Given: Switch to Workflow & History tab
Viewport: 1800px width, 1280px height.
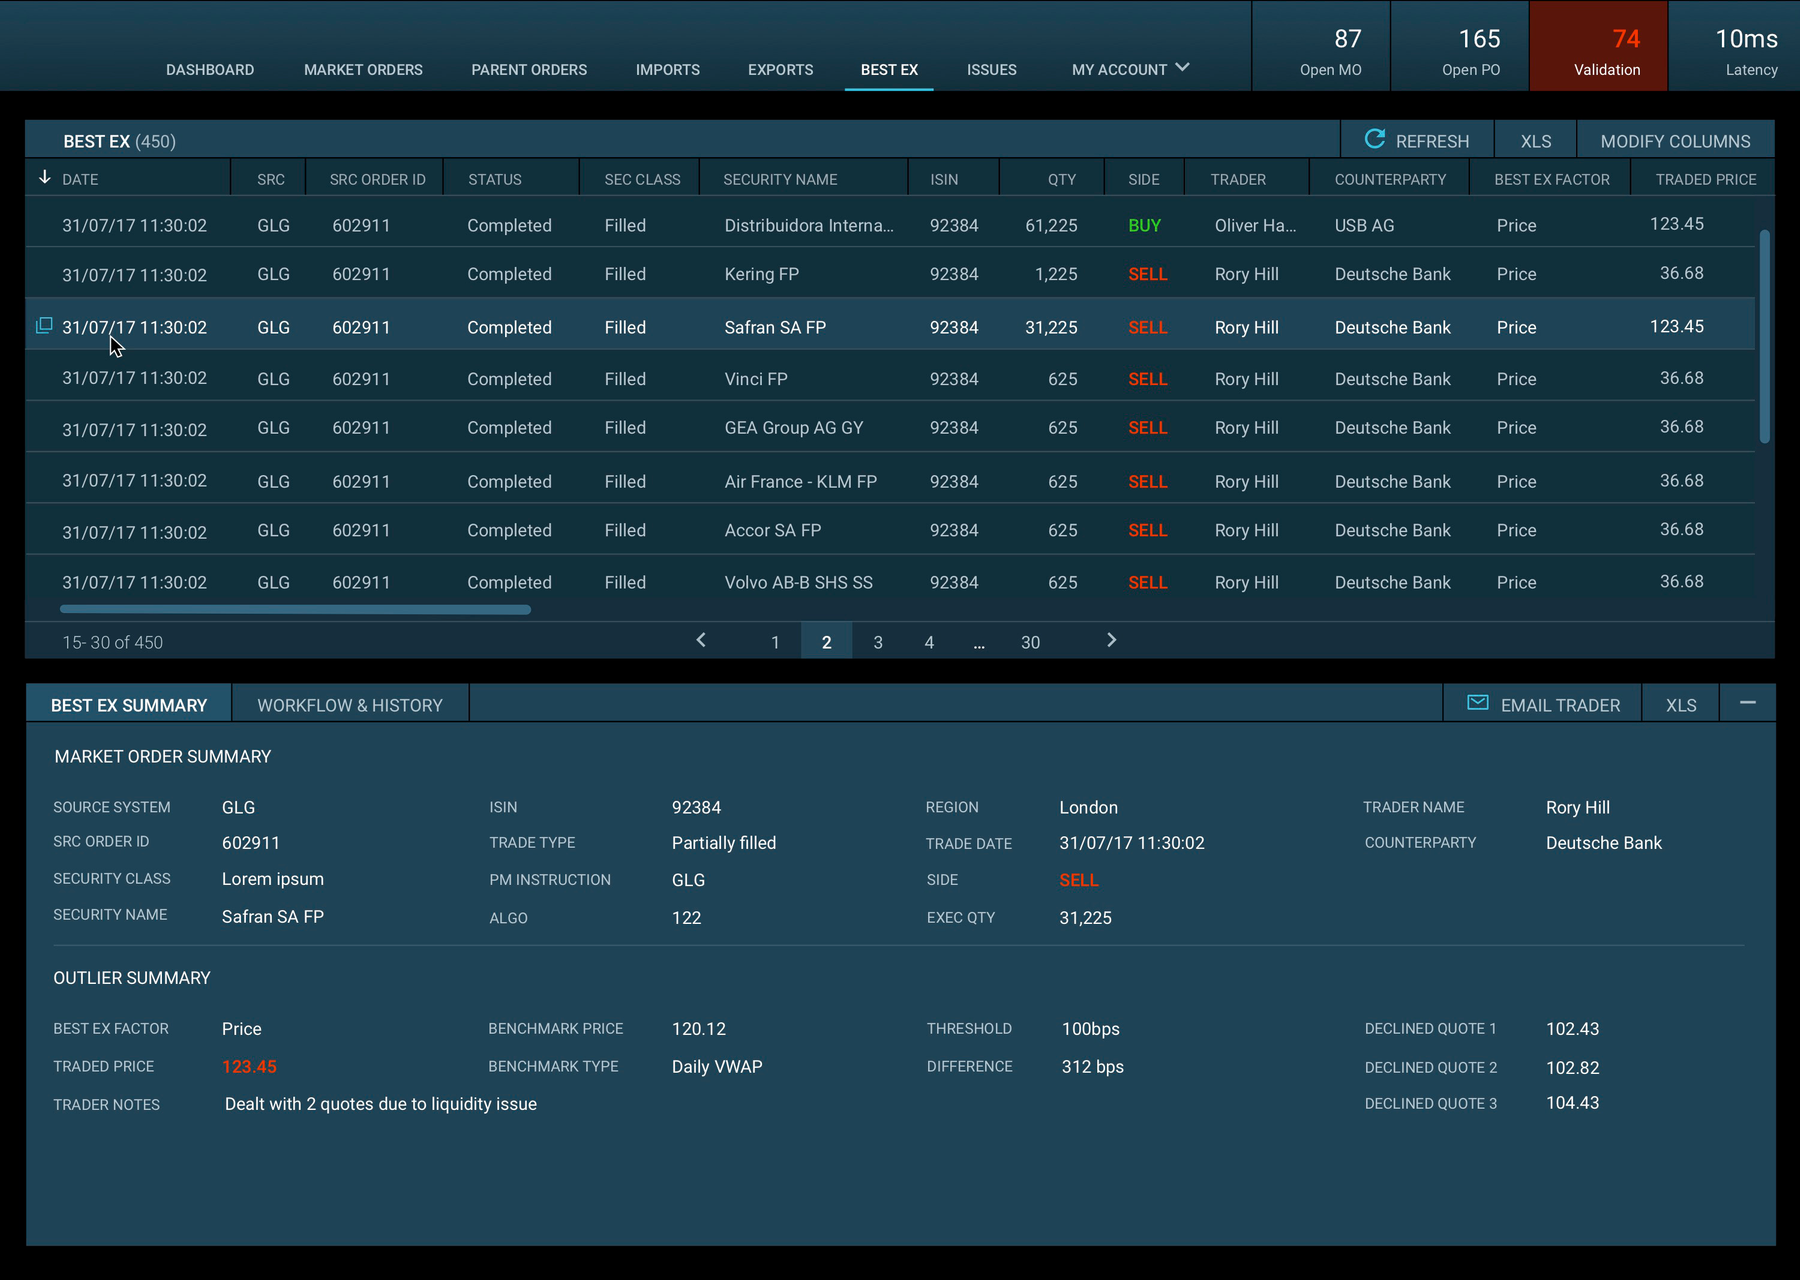Looking at the screenshot, I should click(350, 705).
